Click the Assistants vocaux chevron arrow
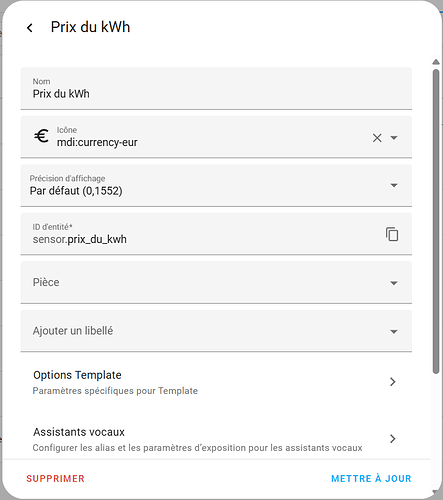 (393, 439)
